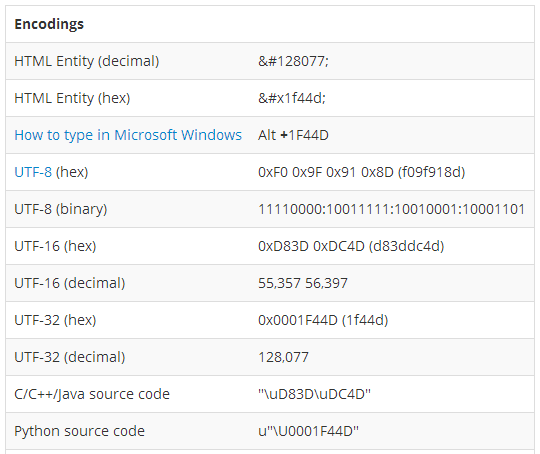540x454 pixels.
Task: Click the Python source code string
Action: pos(309,431)
